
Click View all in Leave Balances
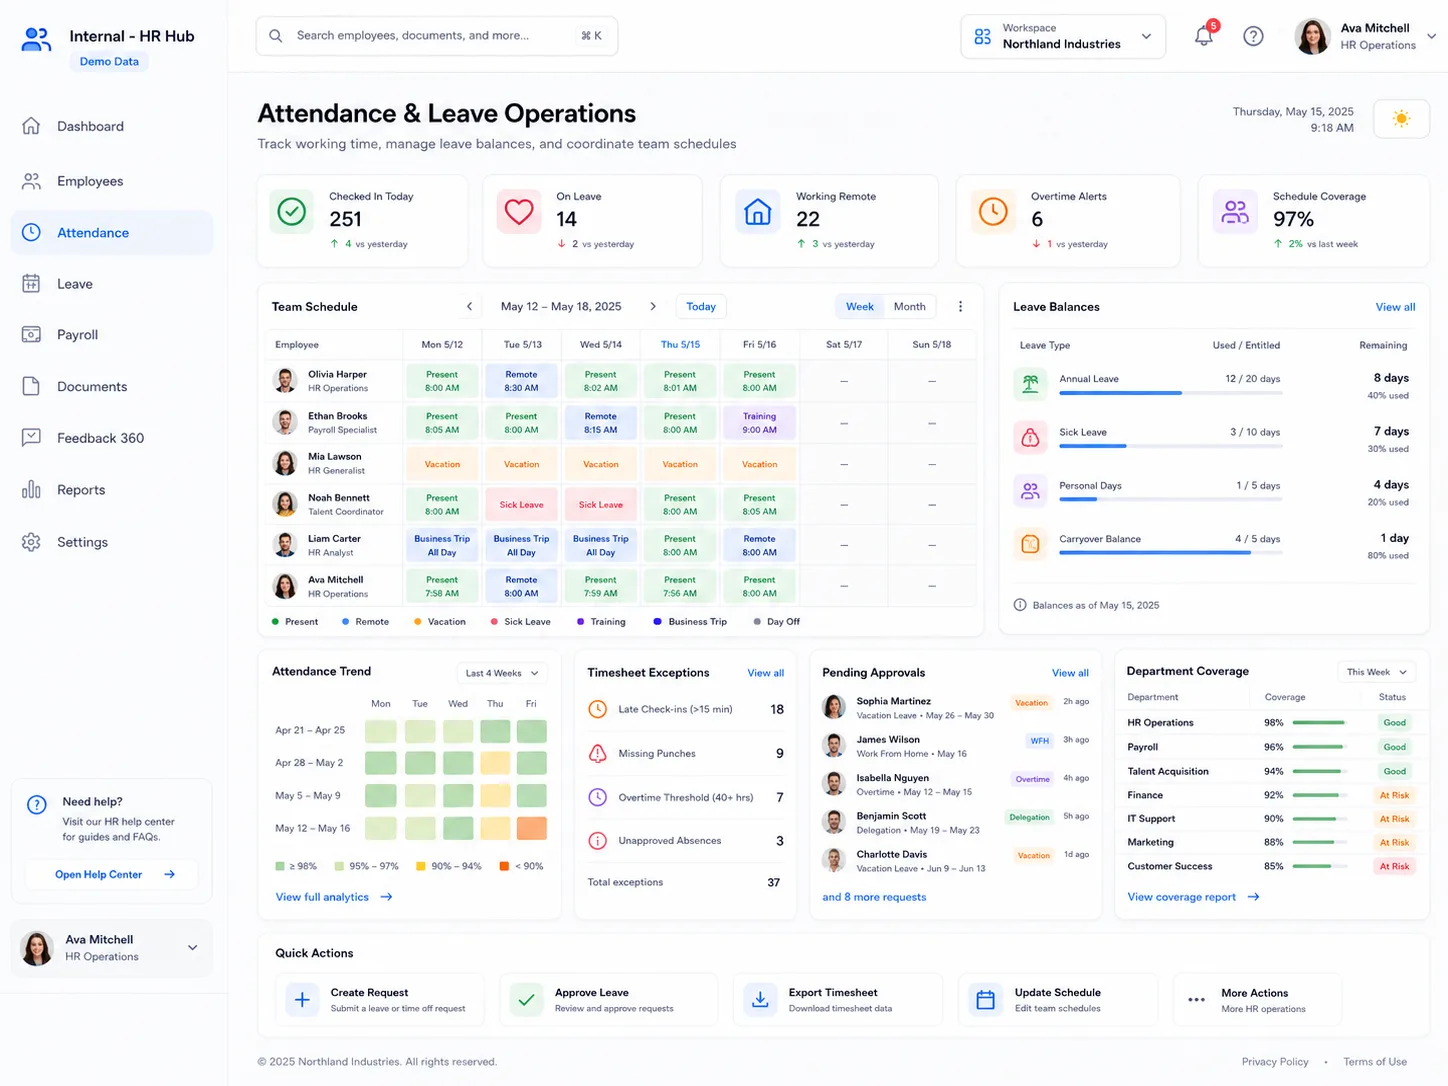1395,307
